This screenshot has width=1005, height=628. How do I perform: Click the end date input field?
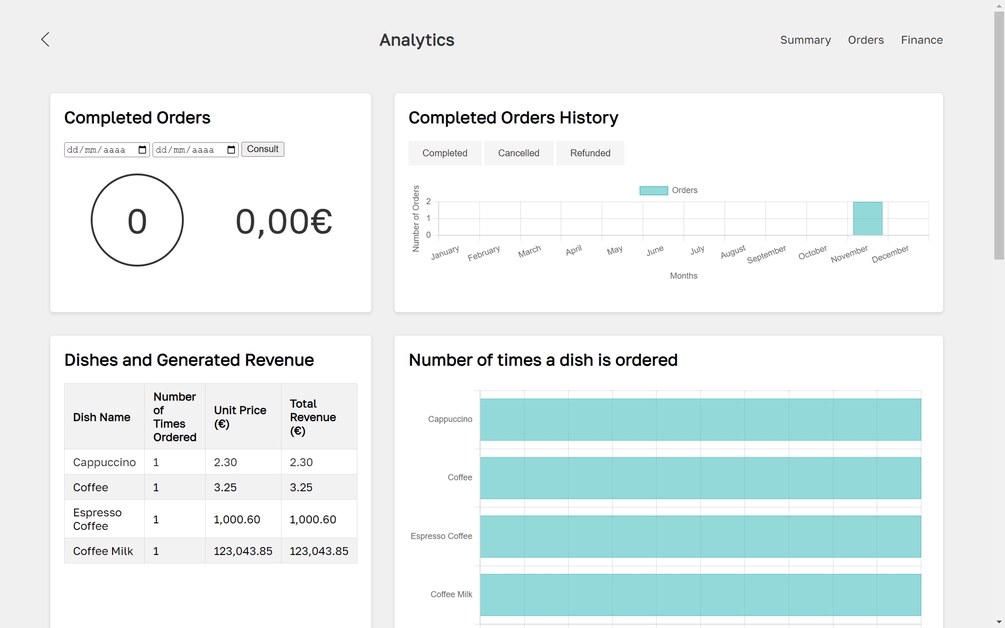point(195,150)
